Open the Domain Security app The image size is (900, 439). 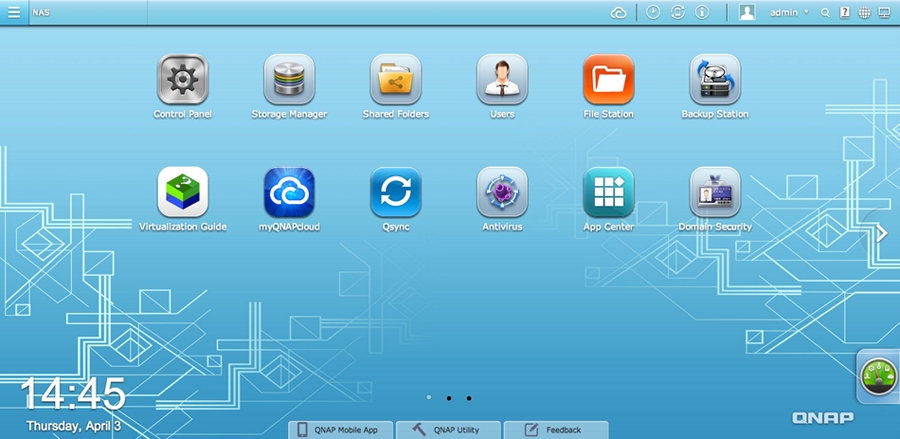click(714, 192)
